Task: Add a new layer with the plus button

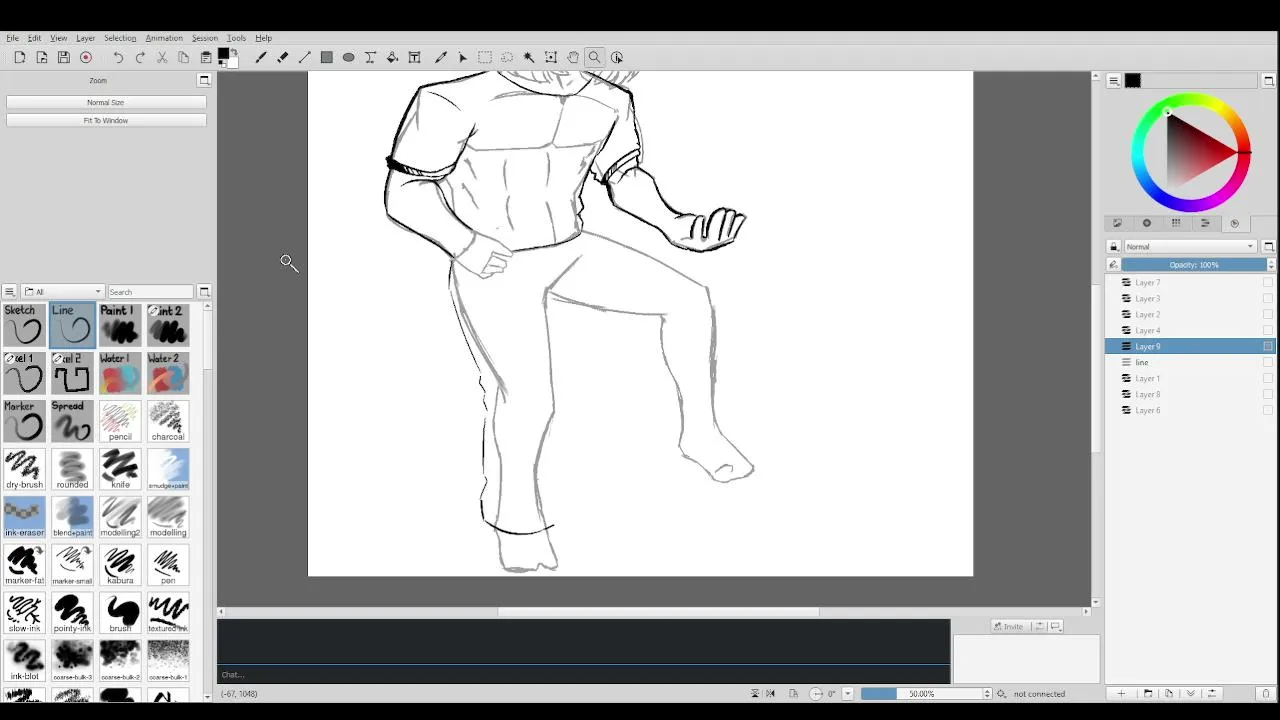Action: [1121, 694]
